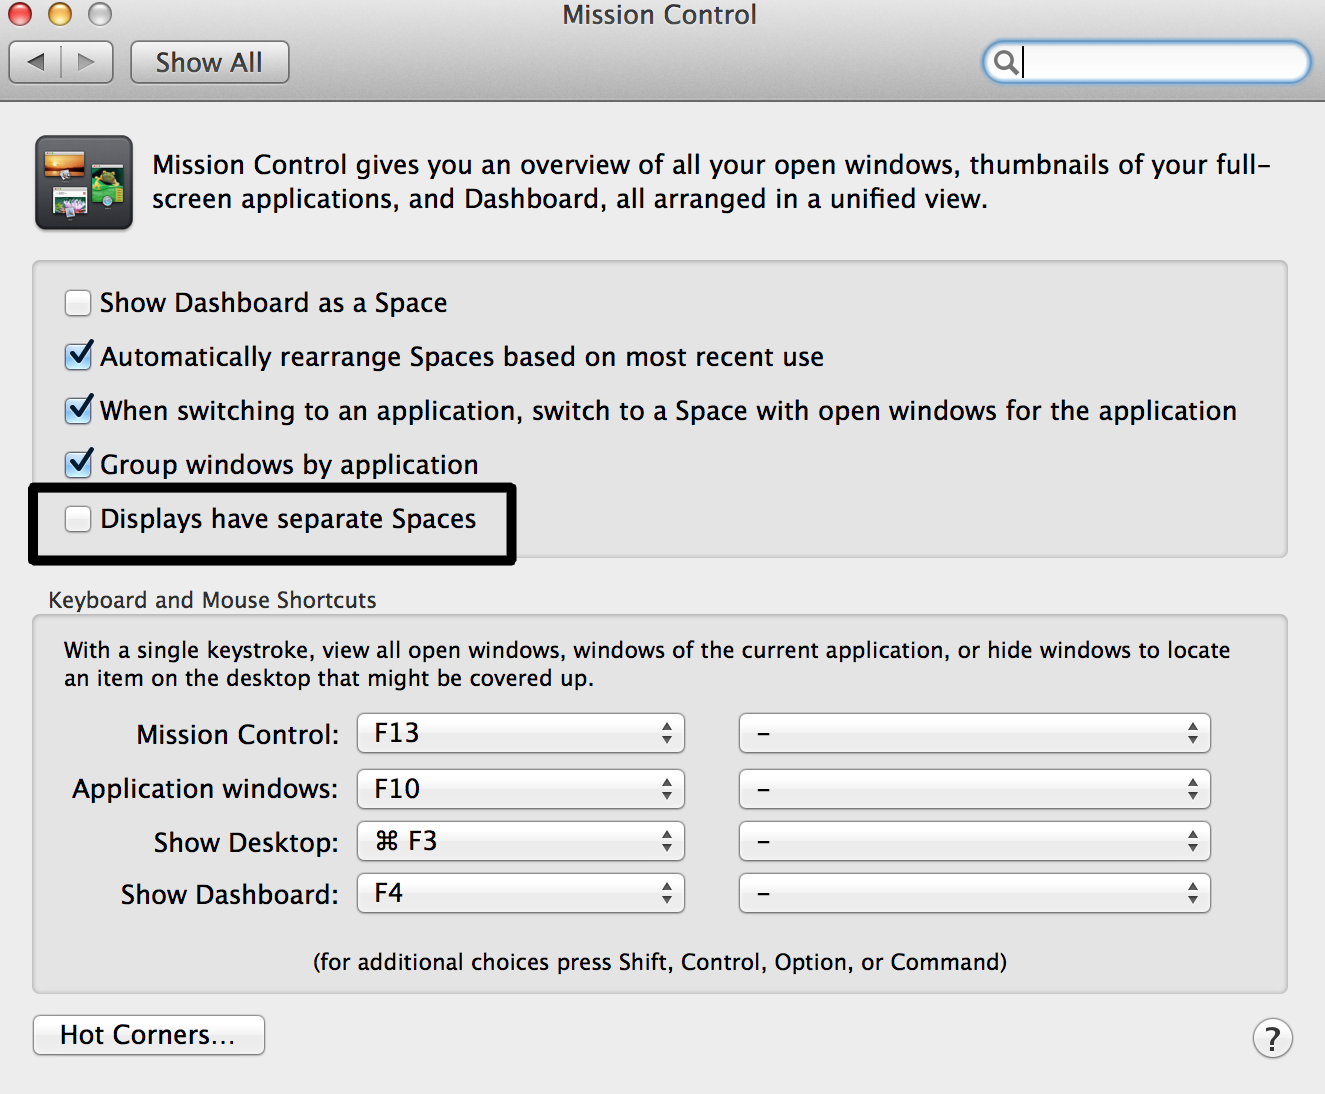Click the Show All button
This screenshot has height=1094, width=1325.
point(210,62)
